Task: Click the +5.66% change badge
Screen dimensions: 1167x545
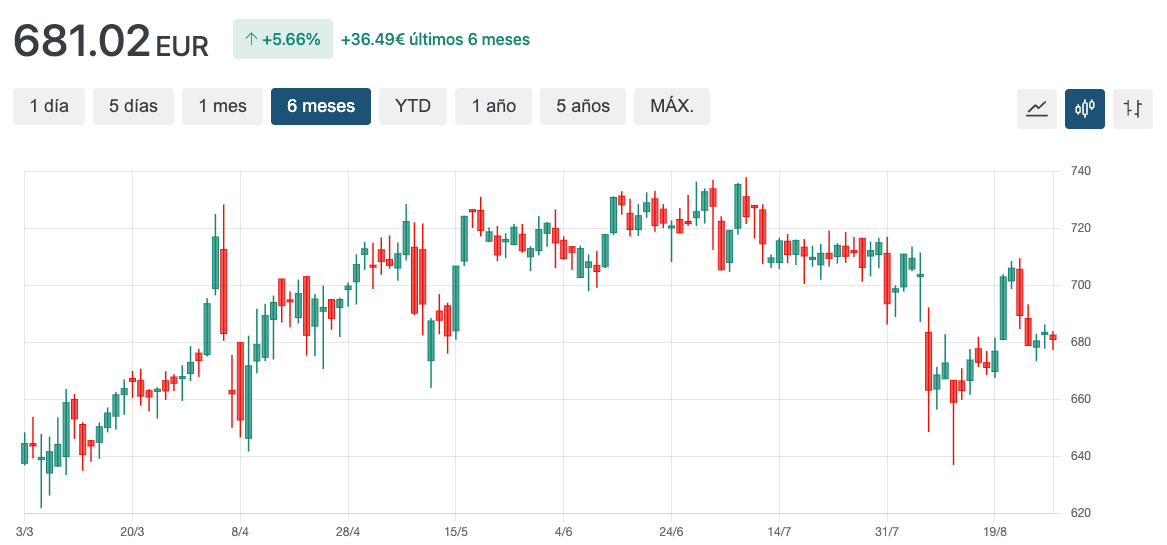Action: tap(282, 40)
